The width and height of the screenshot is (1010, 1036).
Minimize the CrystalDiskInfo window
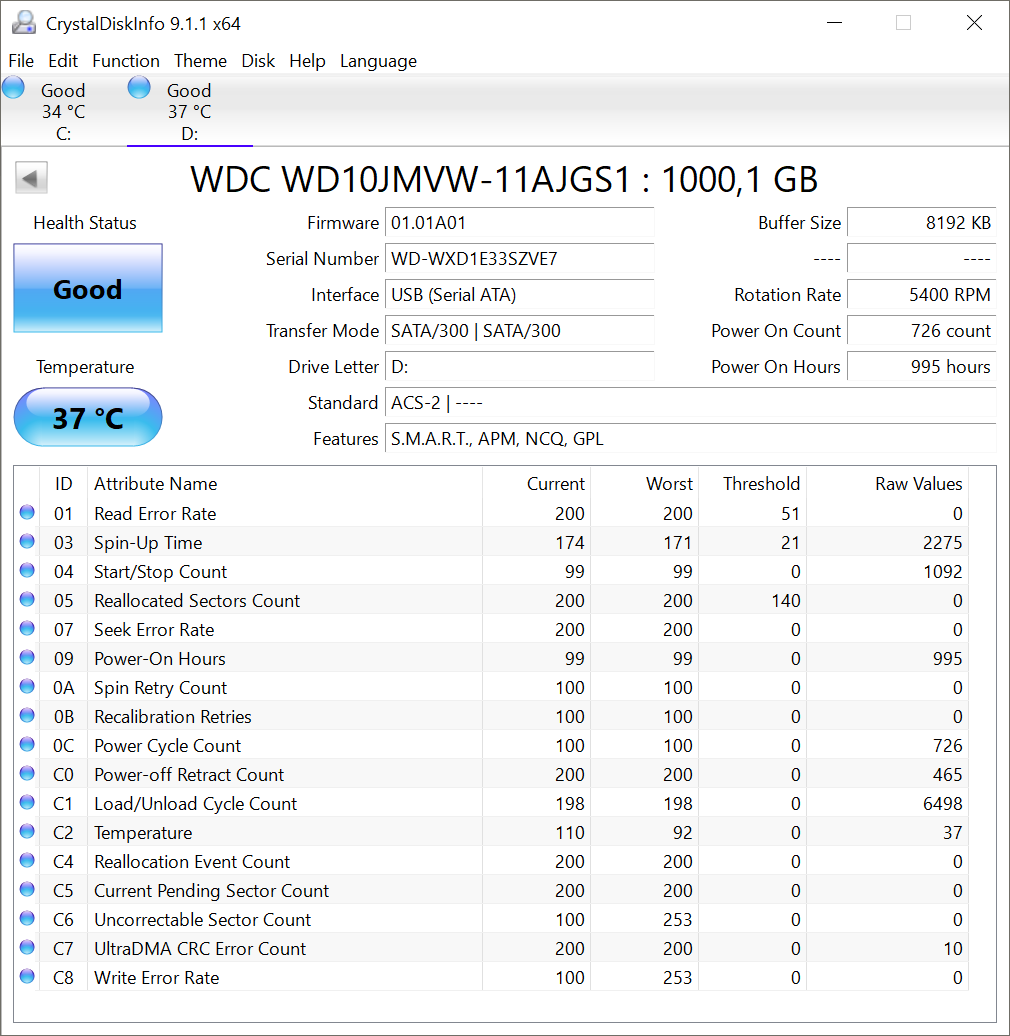[834, 23]
